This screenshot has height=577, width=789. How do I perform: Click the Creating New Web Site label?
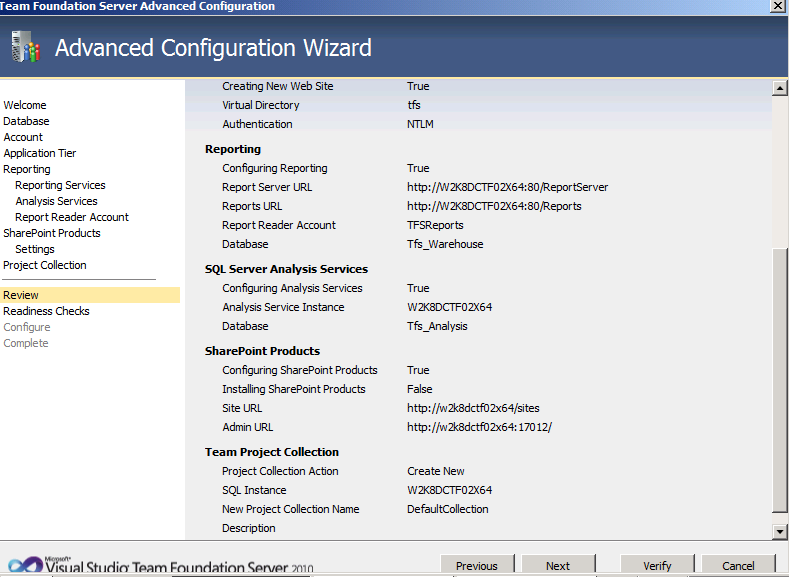coord(278,86)
